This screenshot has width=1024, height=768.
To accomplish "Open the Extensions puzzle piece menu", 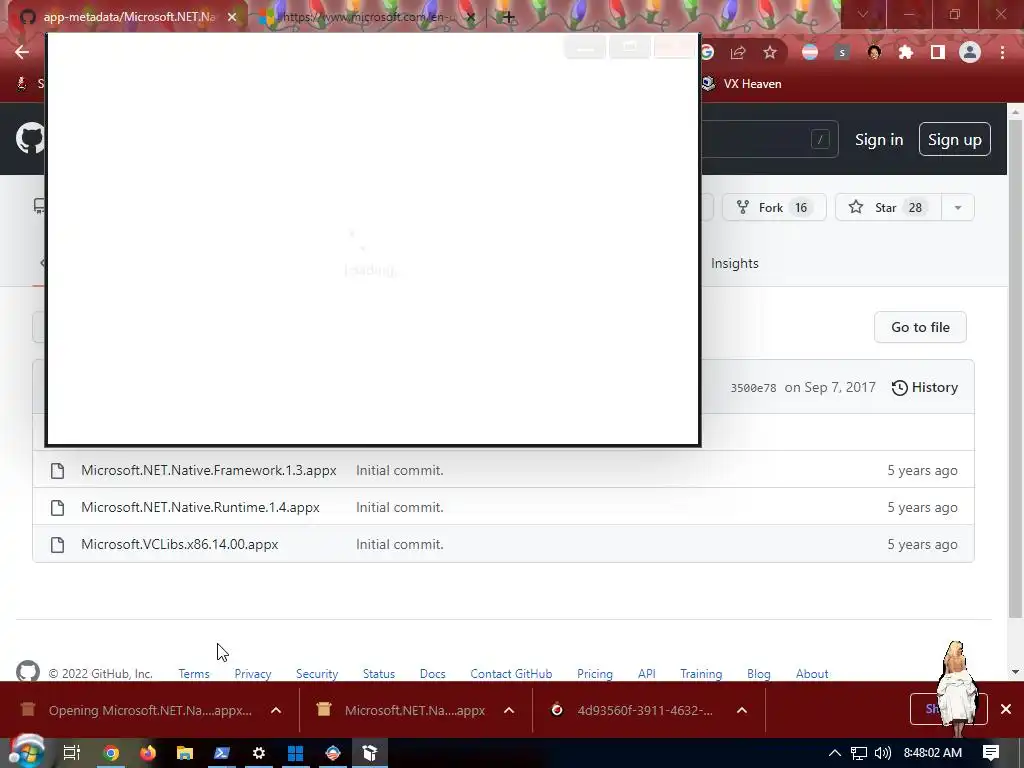I will click(x=906, y=52).
